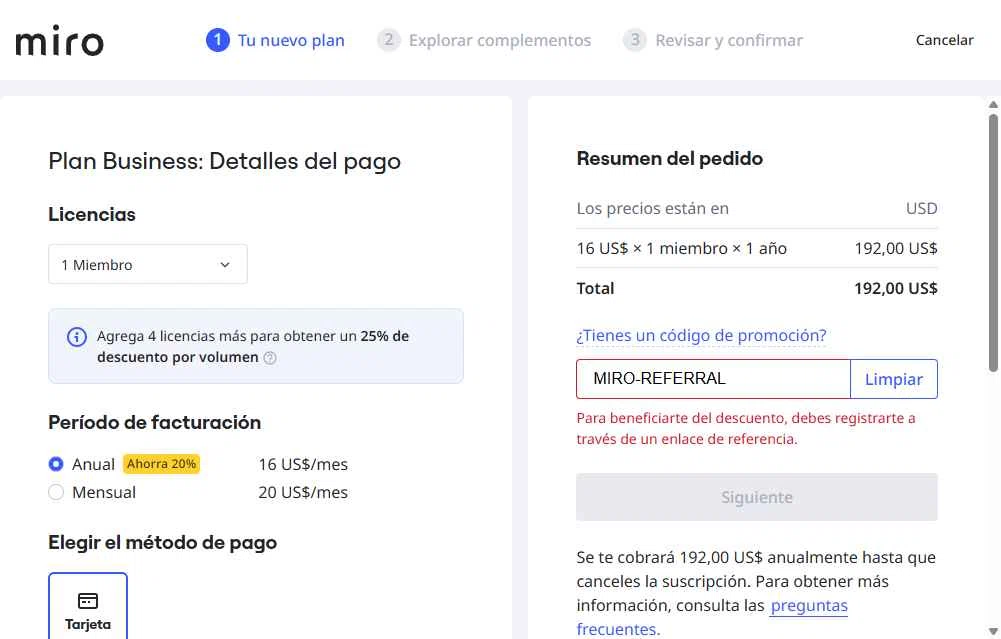
Task: Click the Ahorra 20% badge
Action: tap(162, 464)
